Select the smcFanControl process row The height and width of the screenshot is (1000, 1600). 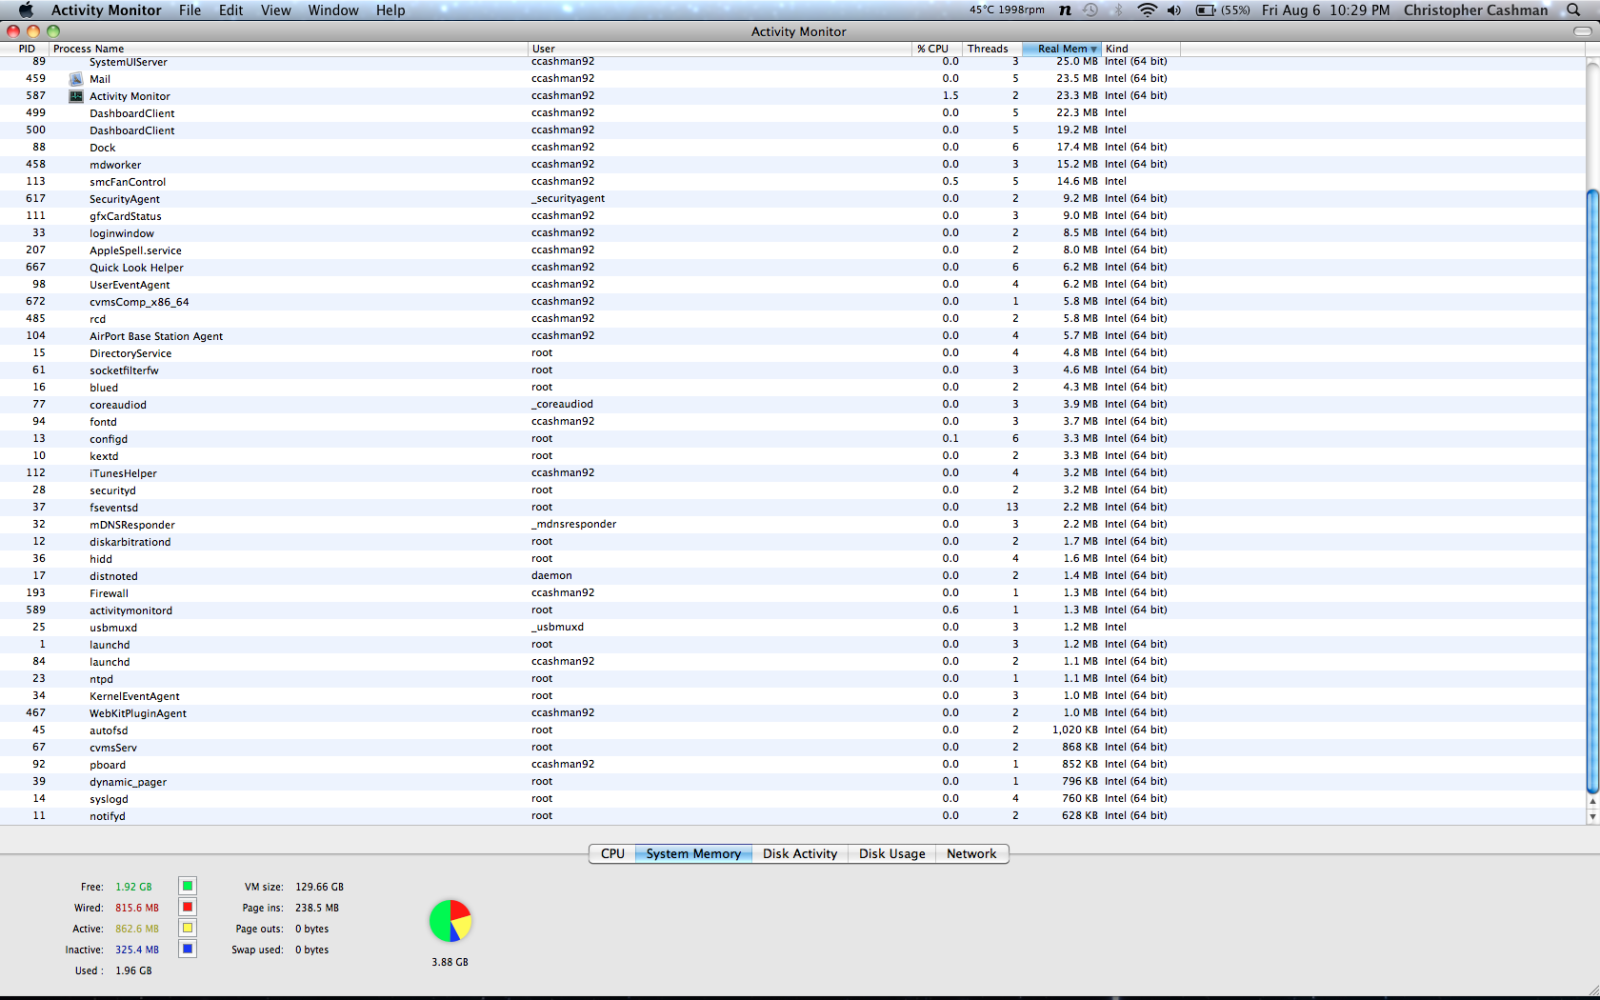(793, 181)
